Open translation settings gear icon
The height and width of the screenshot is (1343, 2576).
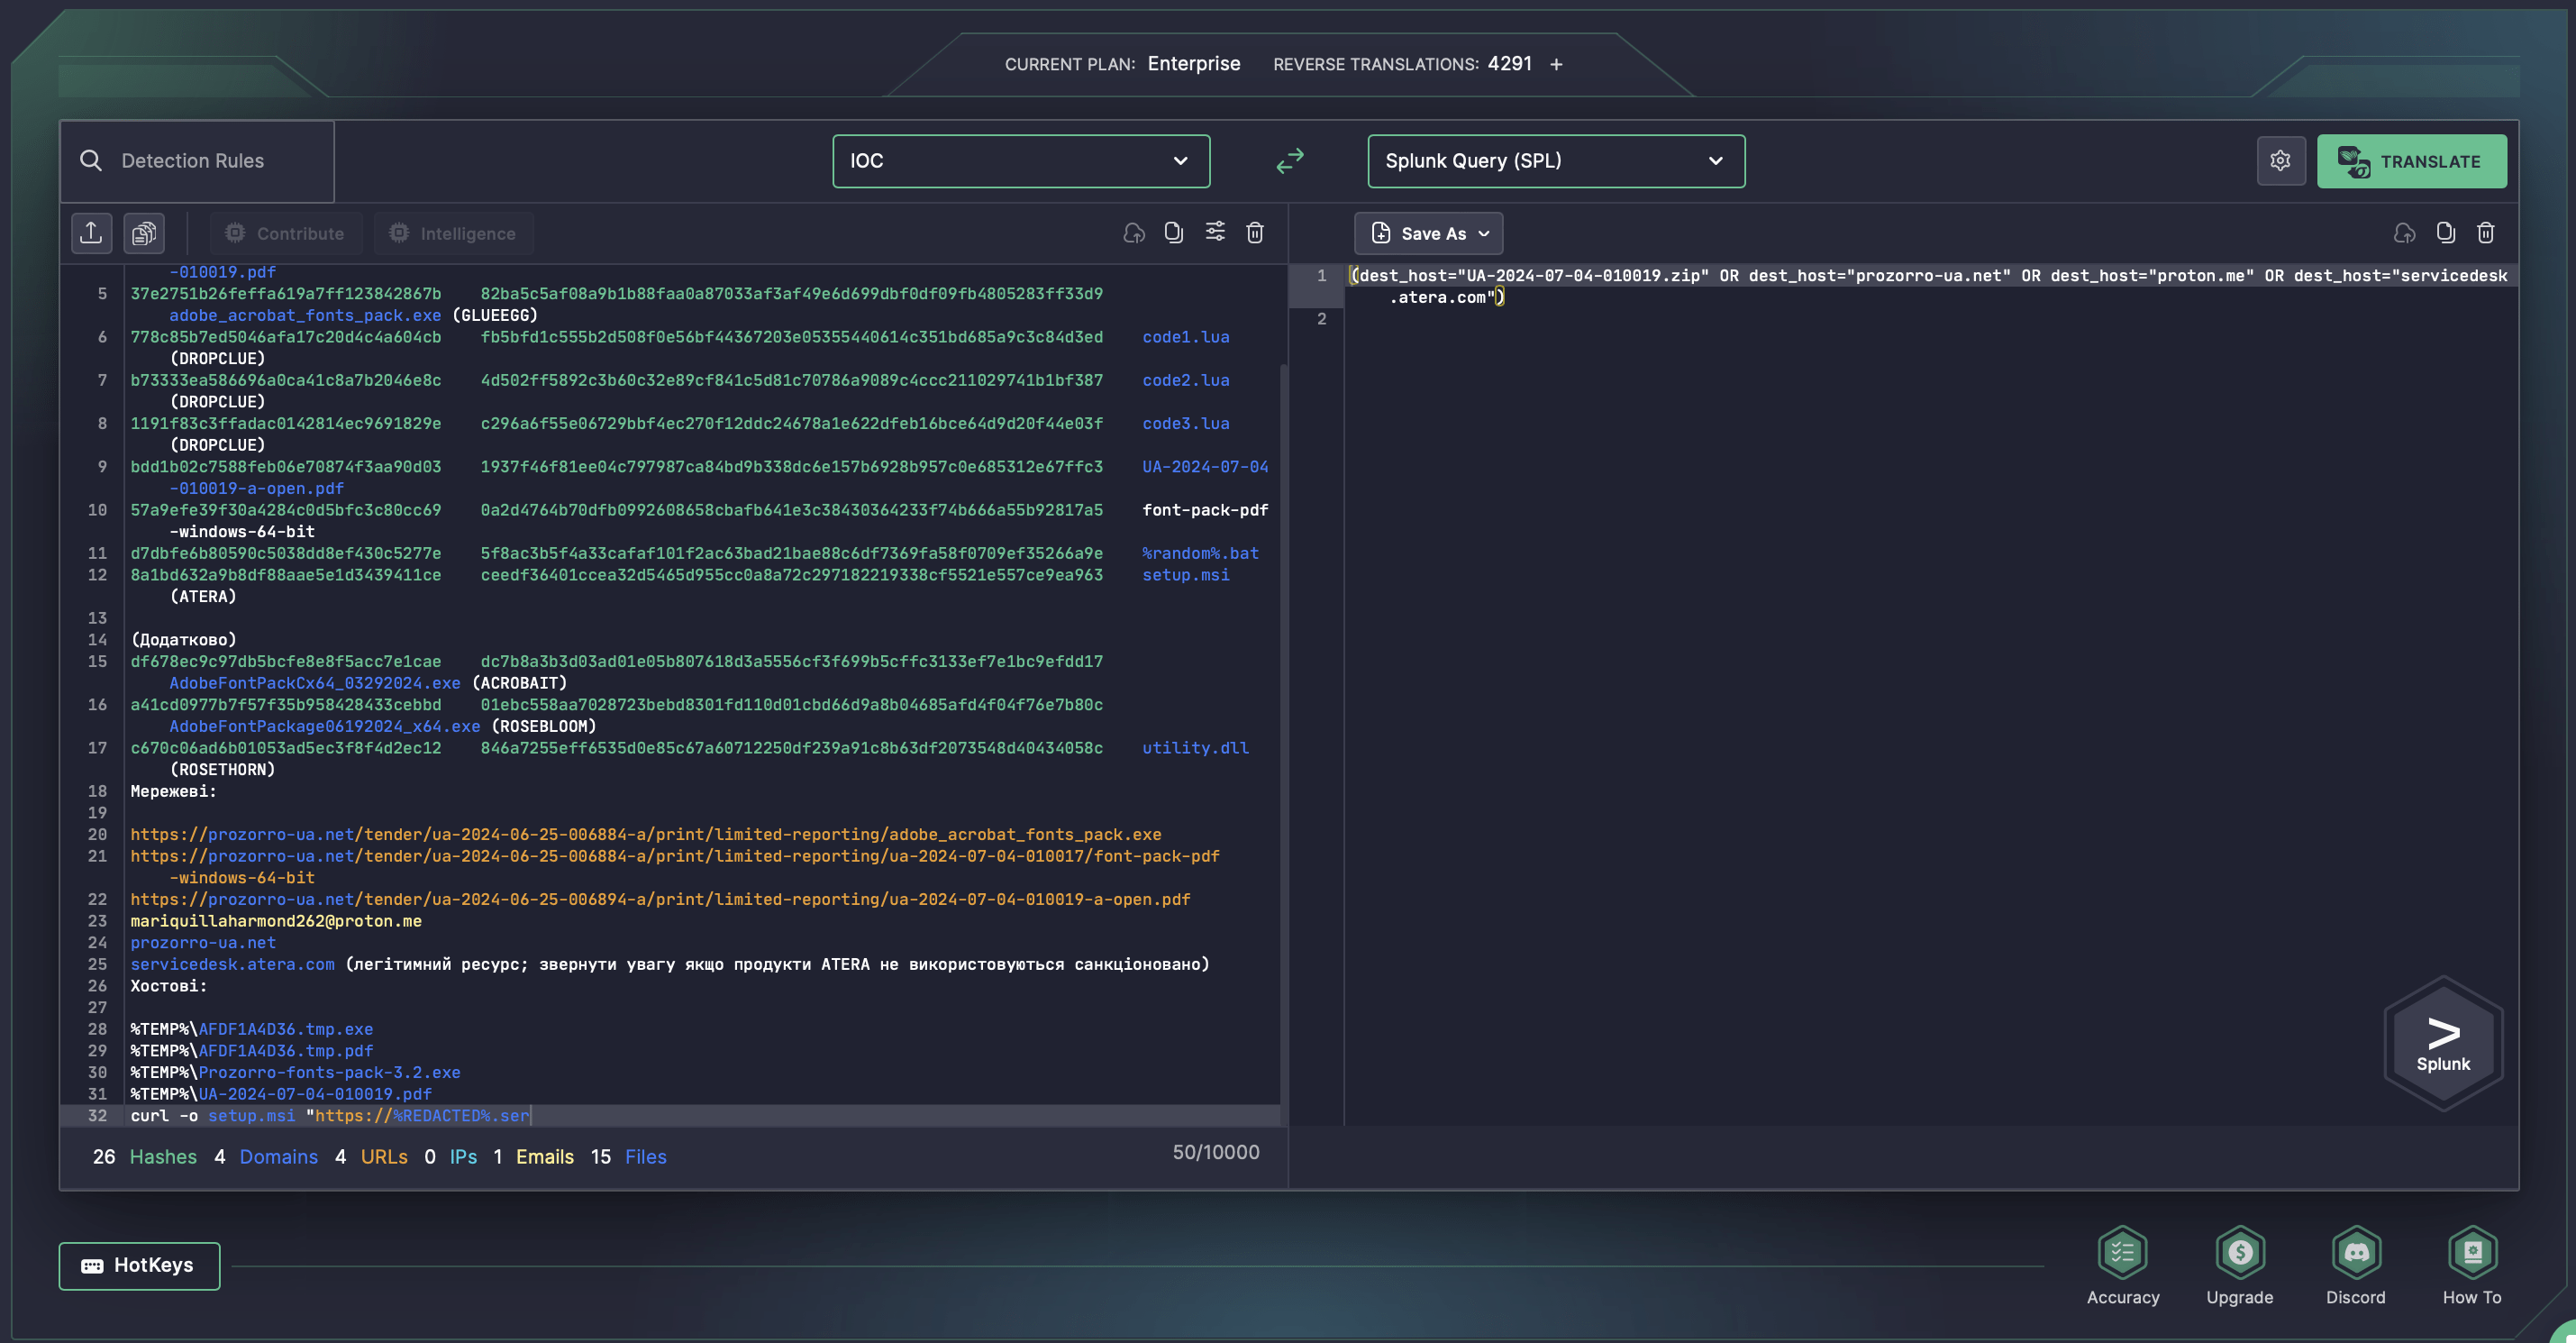(2280, 161)
